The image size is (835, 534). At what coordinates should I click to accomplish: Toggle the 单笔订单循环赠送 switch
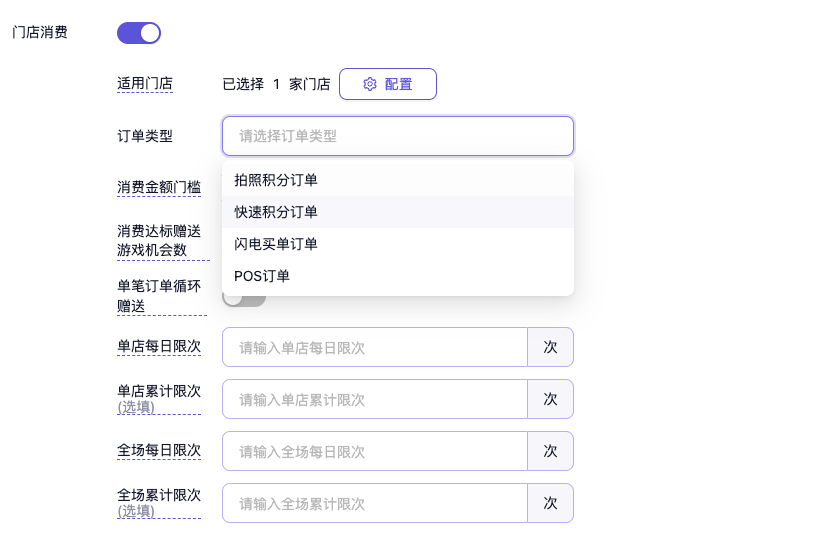pos(244,298)
